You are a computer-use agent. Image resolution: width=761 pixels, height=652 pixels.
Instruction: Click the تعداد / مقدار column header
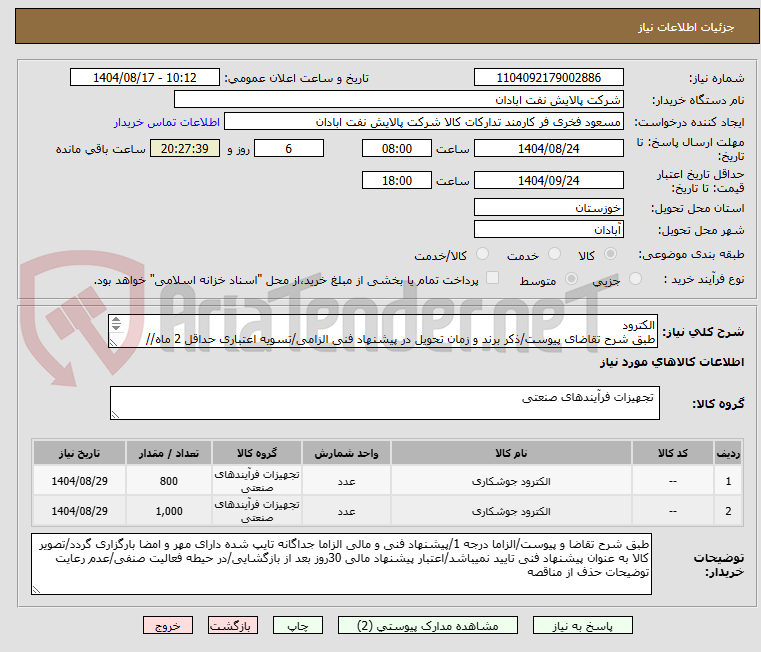[168, 453]
